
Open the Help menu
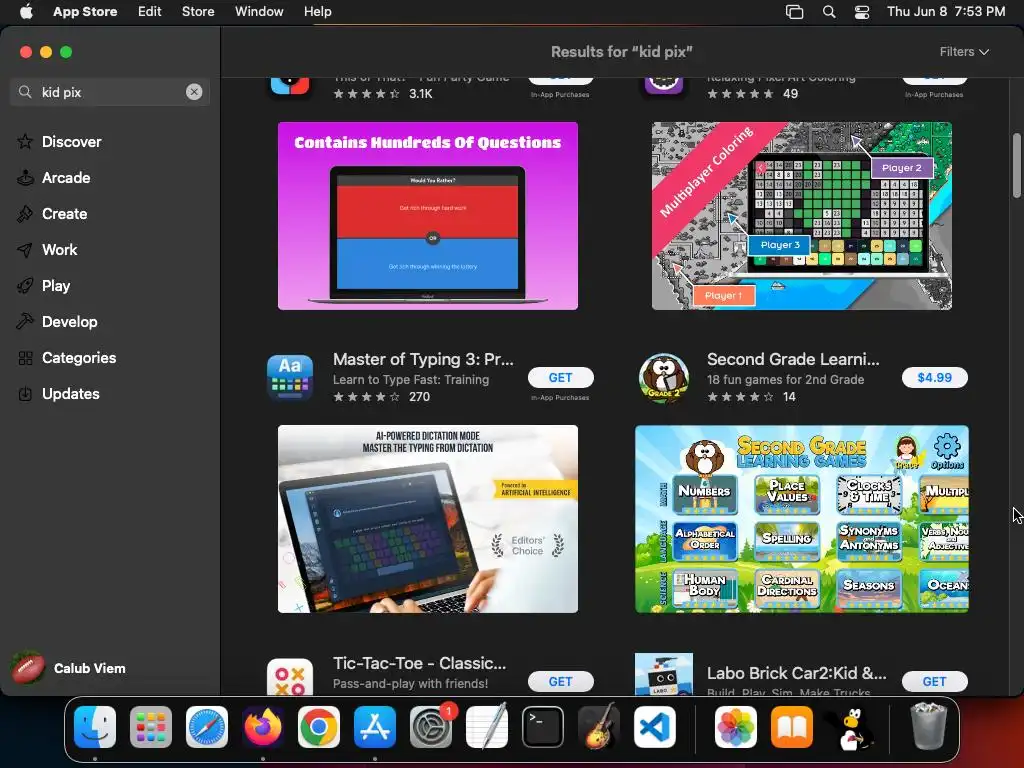pyautogui.click(x=317, y=12)
